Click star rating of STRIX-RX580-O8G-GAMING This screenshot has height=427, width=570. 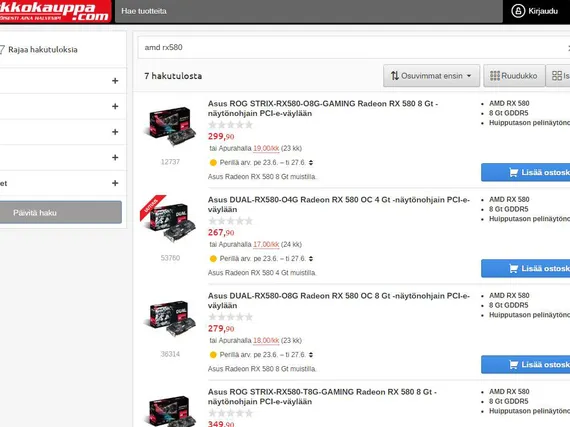pyautogui.click(x=230, y=125)
